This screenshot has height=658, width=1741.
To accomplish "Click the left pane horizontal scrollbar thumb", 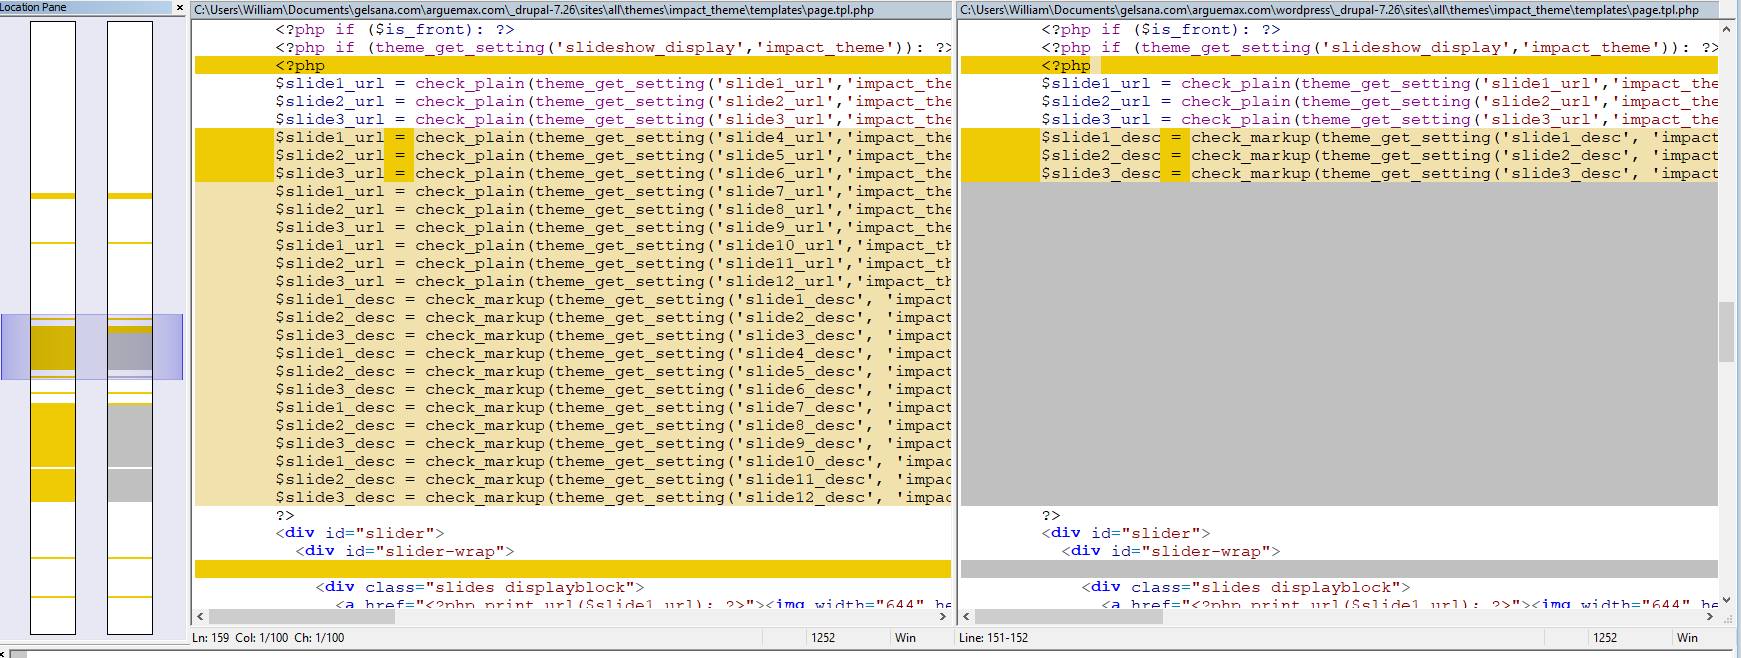I will [302, 617].
